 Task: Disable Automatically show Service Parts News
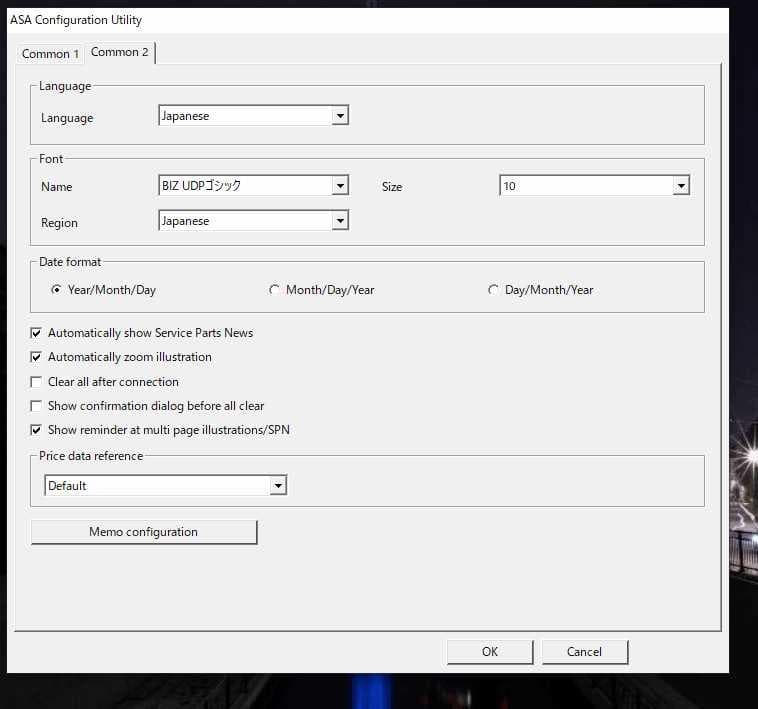(37, 333)
